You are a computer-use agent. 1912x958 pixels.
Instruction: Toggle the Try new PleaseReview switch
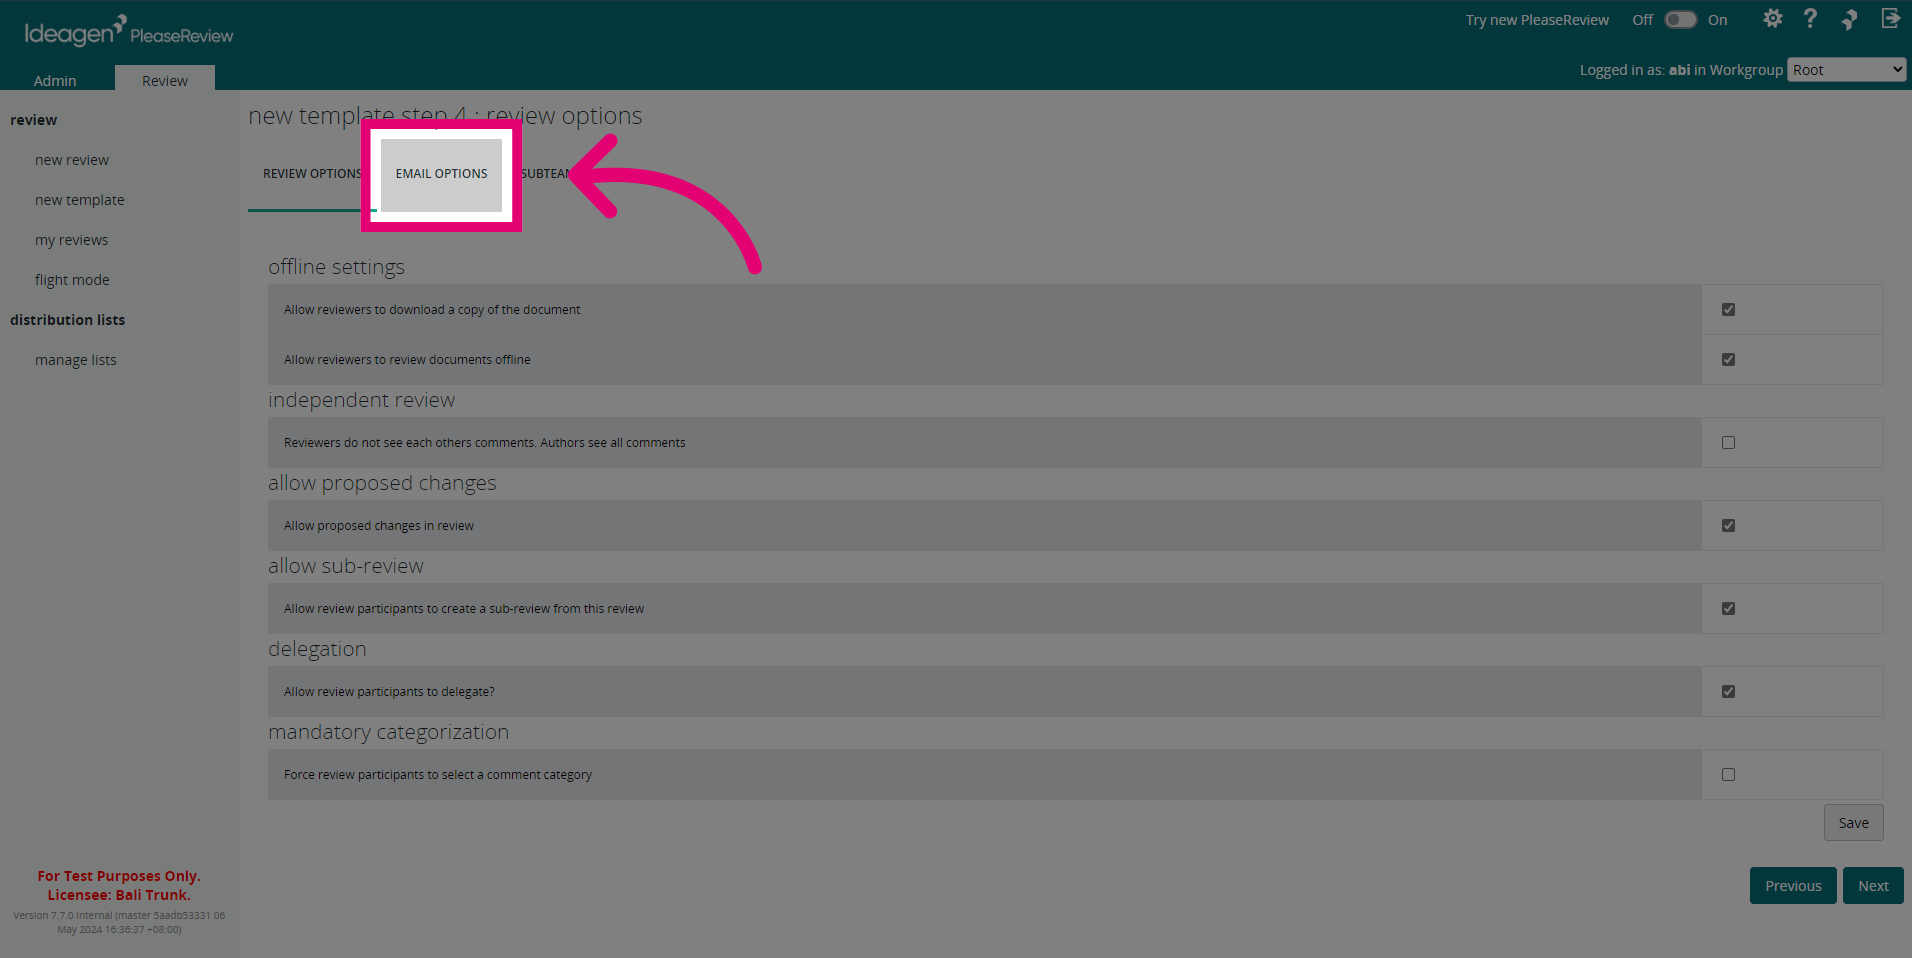[1680, 20]
